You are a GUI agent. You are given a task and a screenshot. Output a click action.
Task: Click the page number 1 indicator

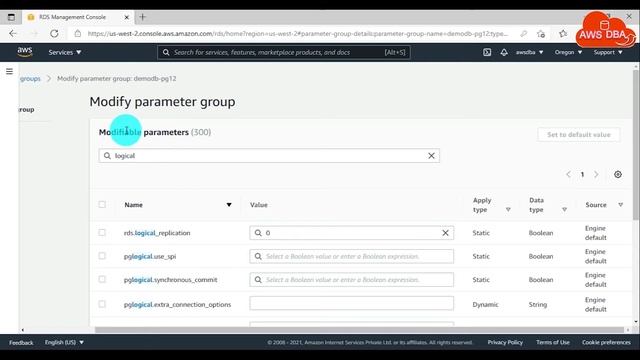tap(582, 175)
